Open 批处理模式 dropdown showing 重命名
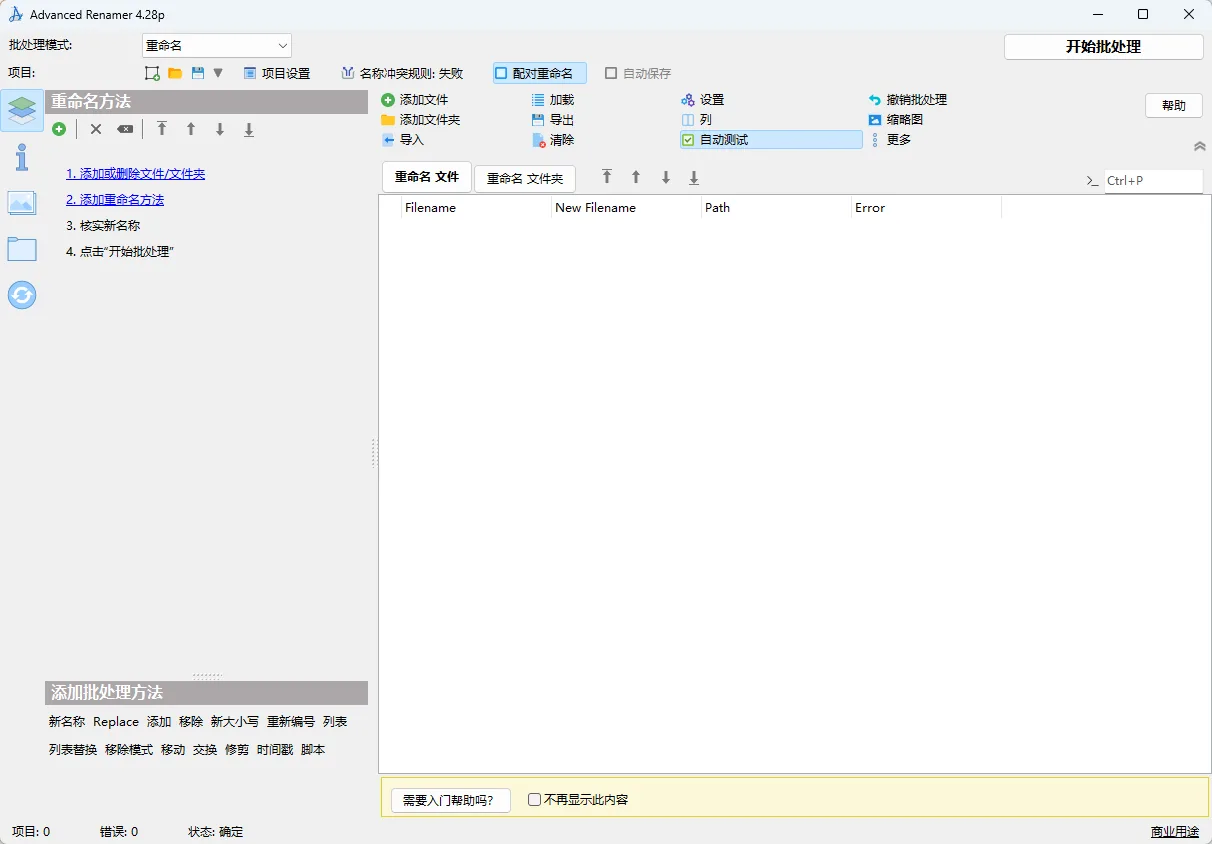Image resolution: width=1212 pixels, height=844 pixels. pyautogui.click(x=216, y=46)
